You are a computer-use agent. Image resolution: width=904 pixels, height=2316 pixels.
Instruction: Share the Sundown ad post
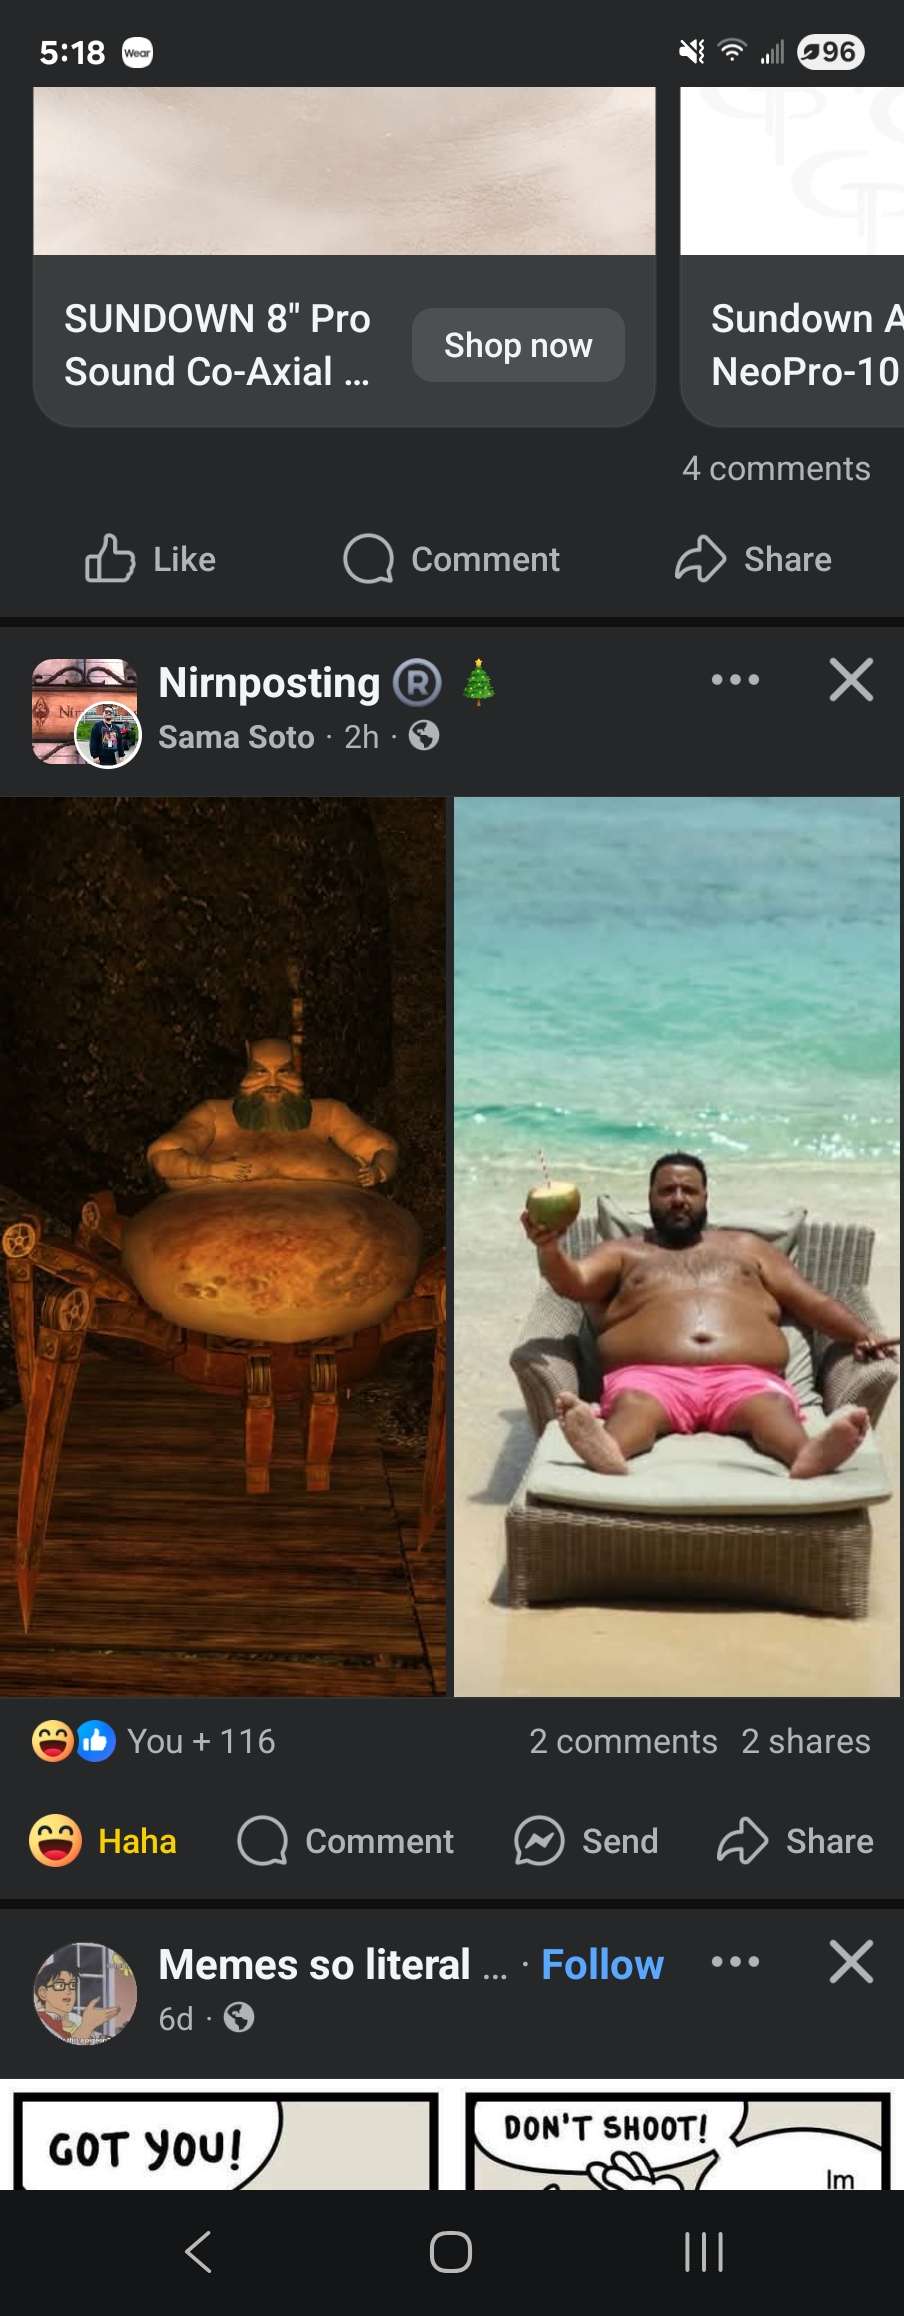tap(753, 559)
